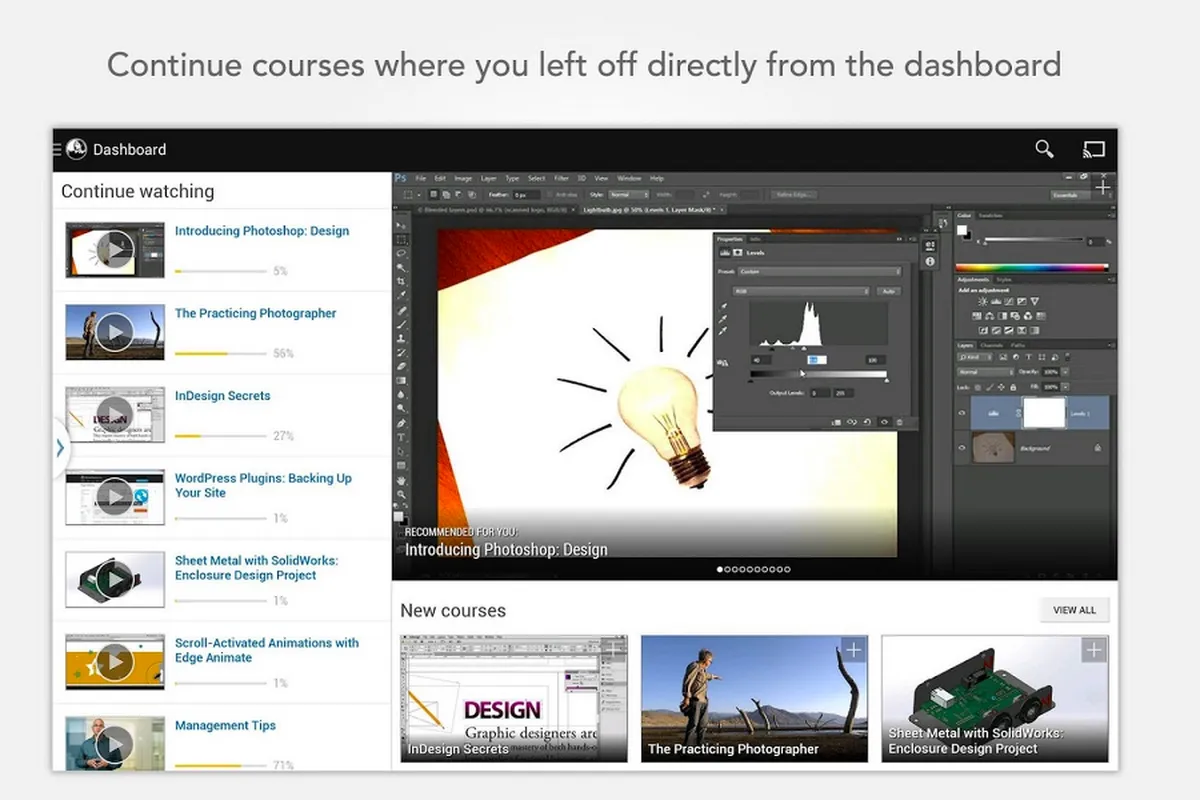Open The Practicing Photographer title link
1200x800 pixels.
click(x=255, y=314)
